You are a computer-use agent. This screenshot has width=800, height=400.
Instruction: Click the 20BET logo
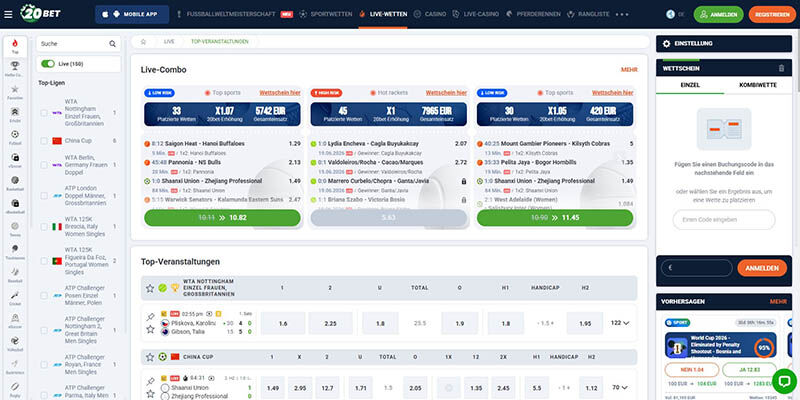coord(41,14)
